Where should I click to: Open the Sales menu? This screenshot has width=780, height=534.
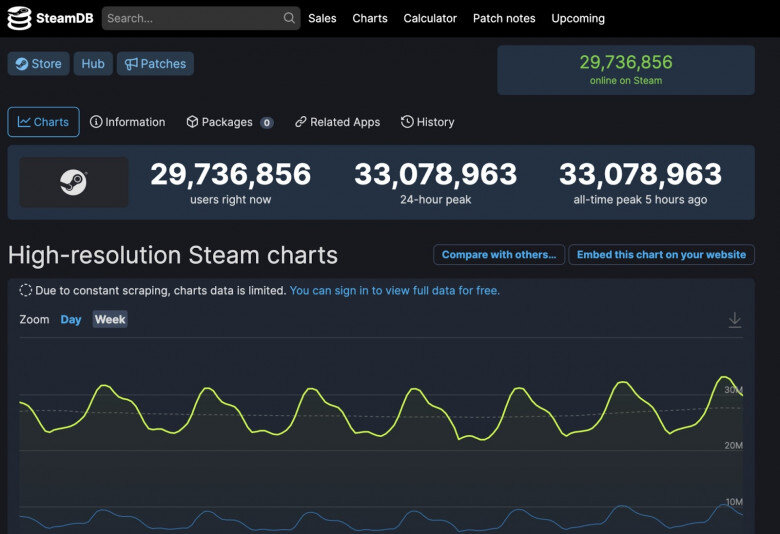(x=322, y=18)
